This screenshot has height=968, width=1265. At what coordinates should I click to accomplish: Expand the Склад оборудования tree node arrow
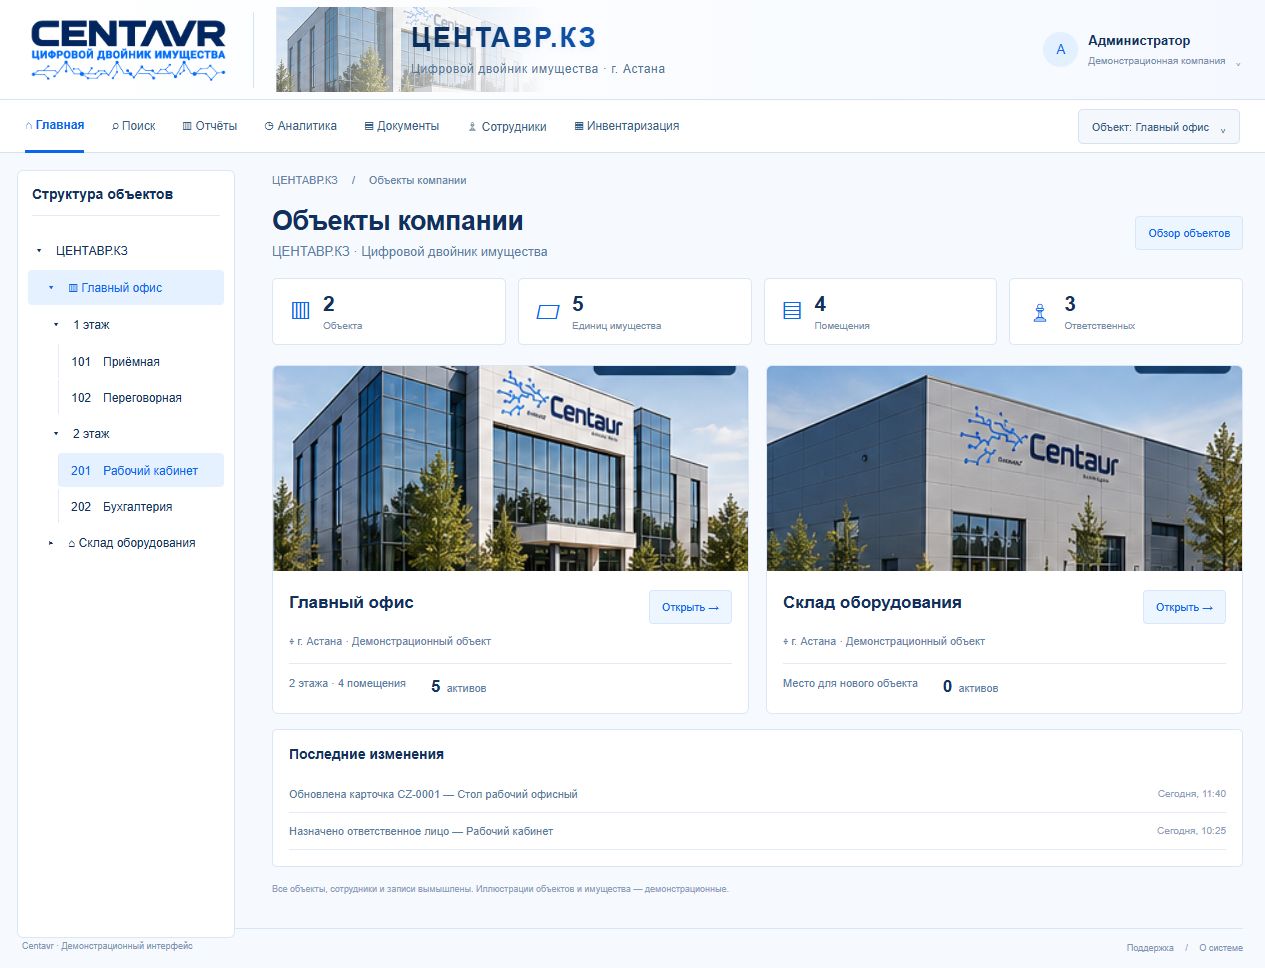[51, 543]
